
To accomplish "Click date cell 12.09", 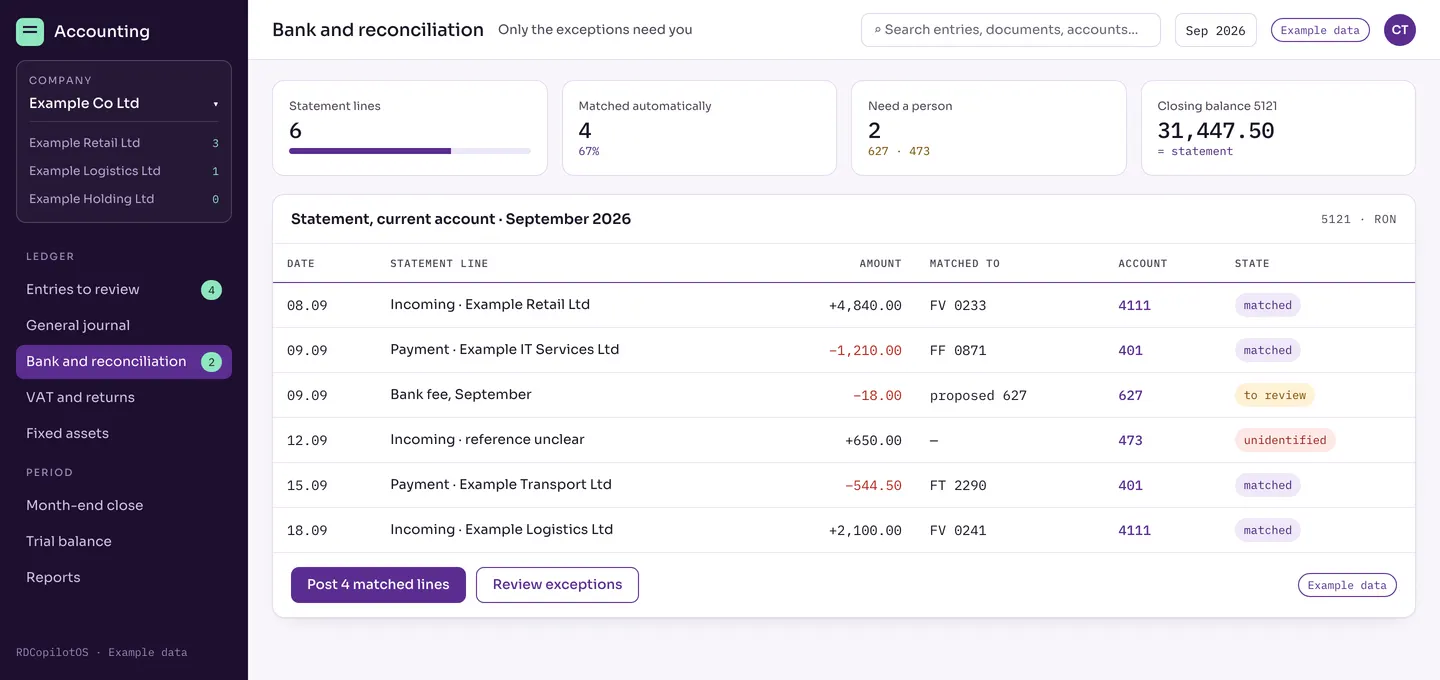I will click(x=307, y=440).
